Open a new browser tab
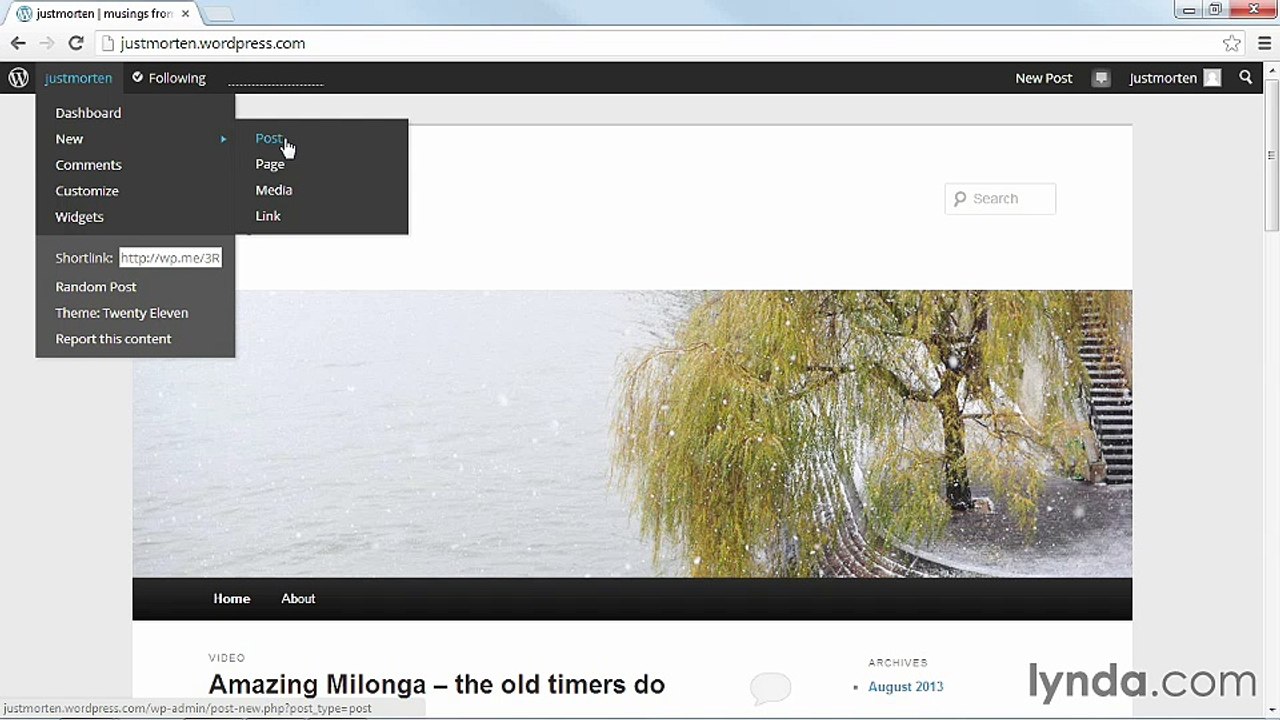Screen dimensions: 1280x720 (218, 14)
